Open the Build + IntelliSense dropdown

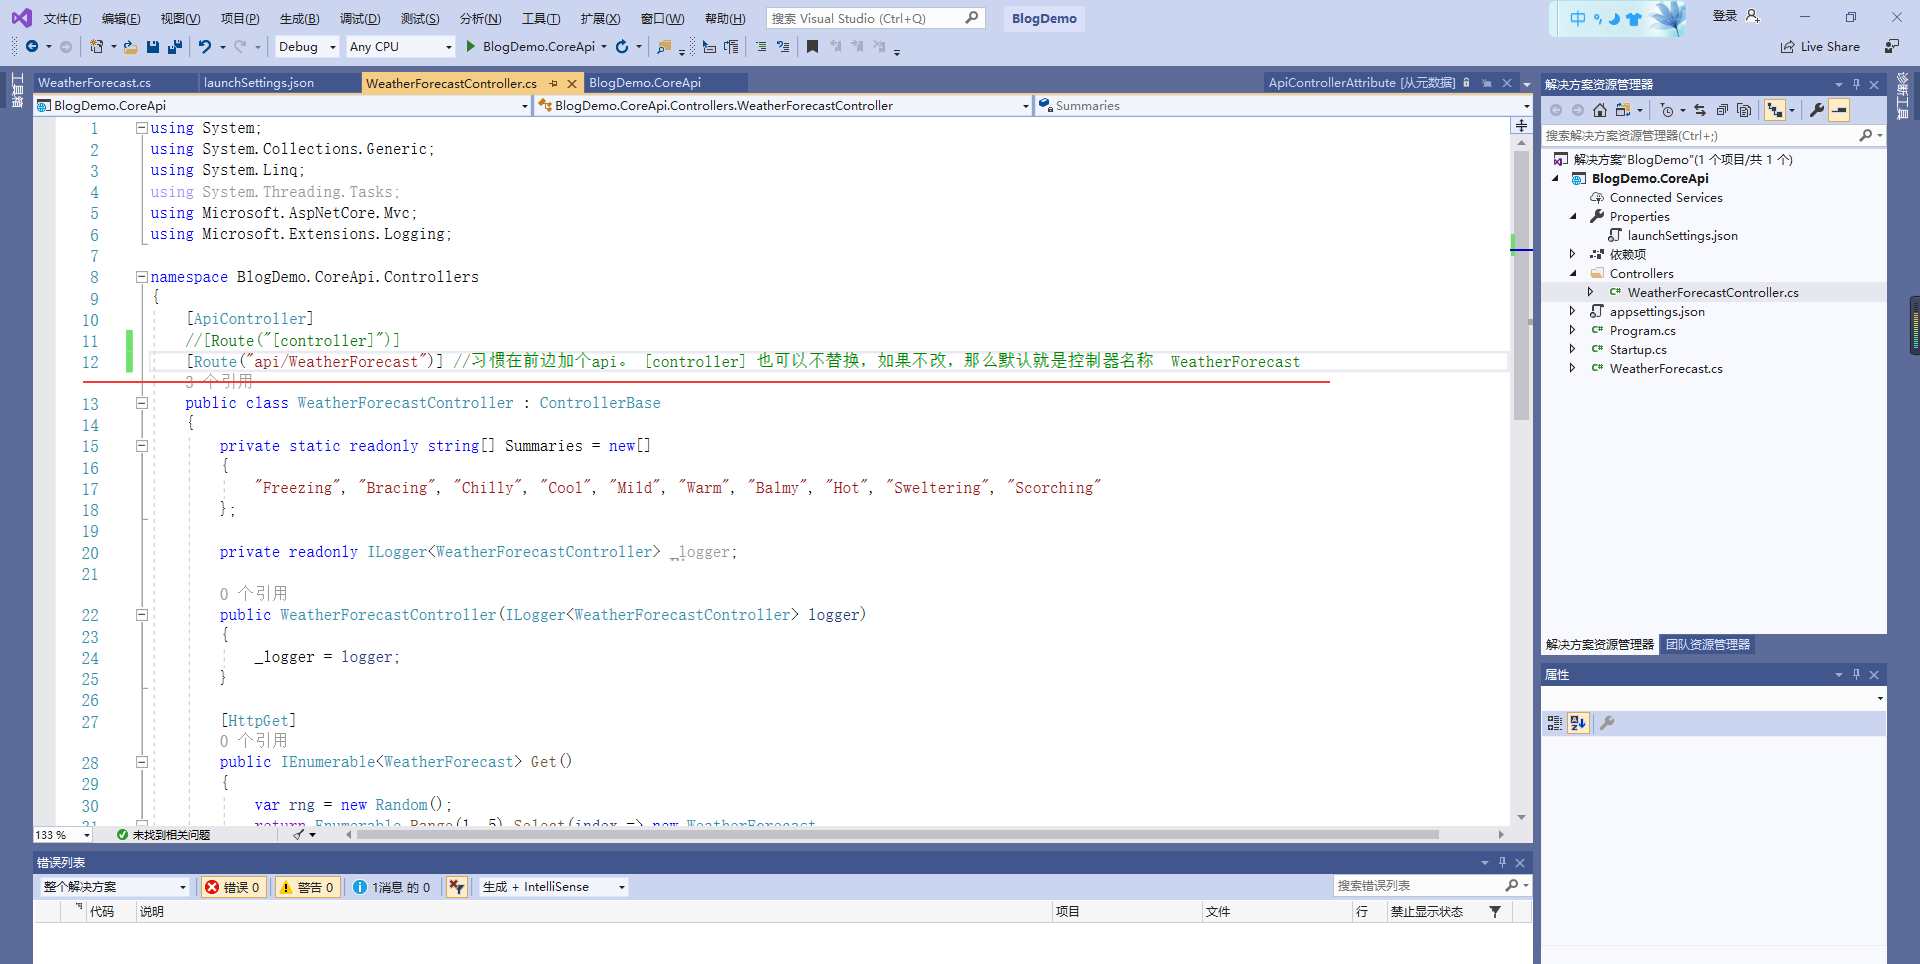pos(553,887)
